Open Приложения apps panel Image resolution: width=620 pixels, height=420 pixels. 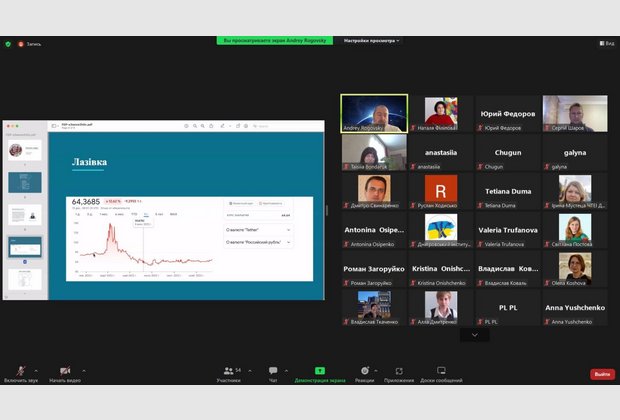pyautogui.click(x=399, y=374)
